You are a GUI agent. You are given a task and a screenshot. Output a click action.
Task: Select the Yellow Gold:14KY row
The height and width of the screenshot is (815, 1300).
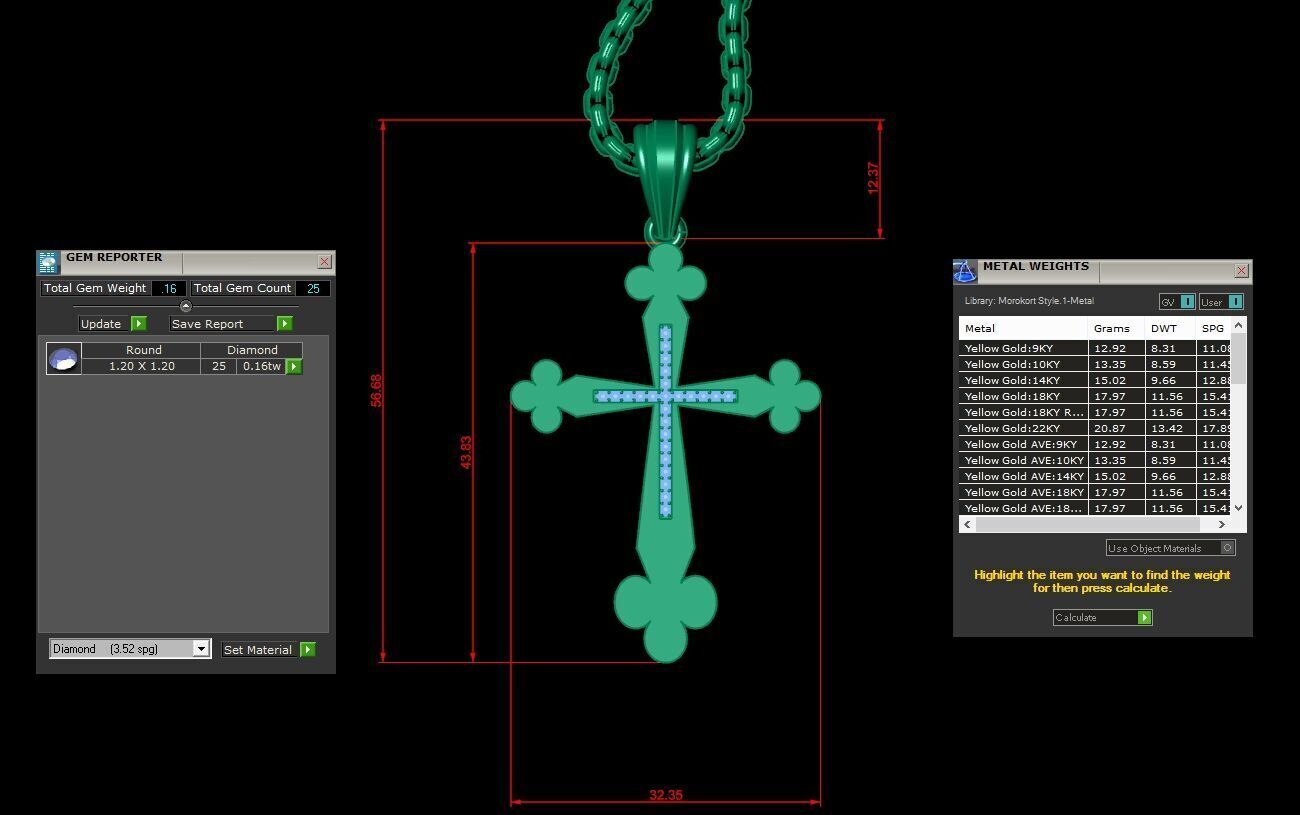(x=1095, y=380)
